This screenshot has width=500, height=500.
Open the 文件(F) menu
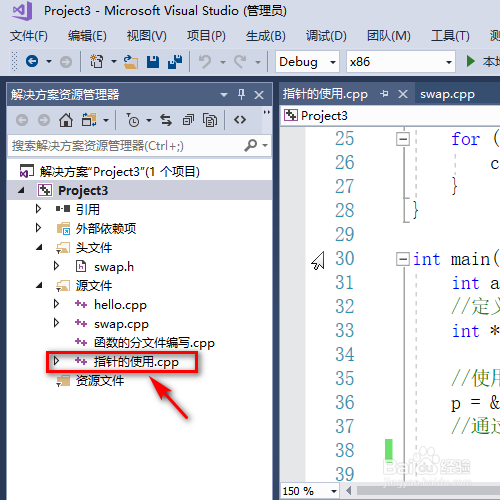(29, 36)
